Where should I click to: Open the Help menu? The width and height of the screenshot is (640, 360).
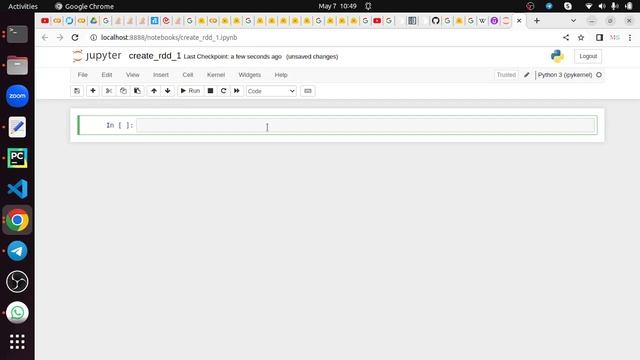(281, 75)
